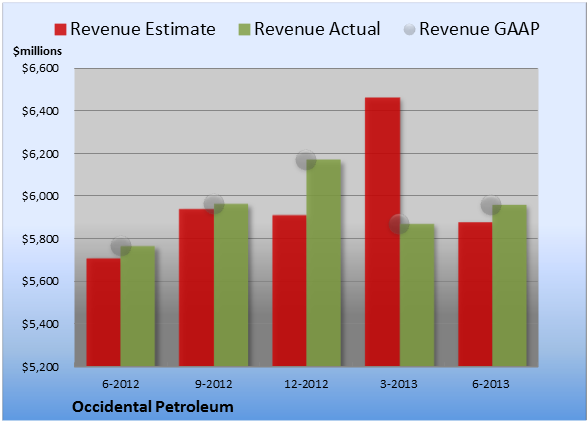Click the GAAP marker for 6-2013
Screen dimensions: 588x422
[x=491, y=205]
